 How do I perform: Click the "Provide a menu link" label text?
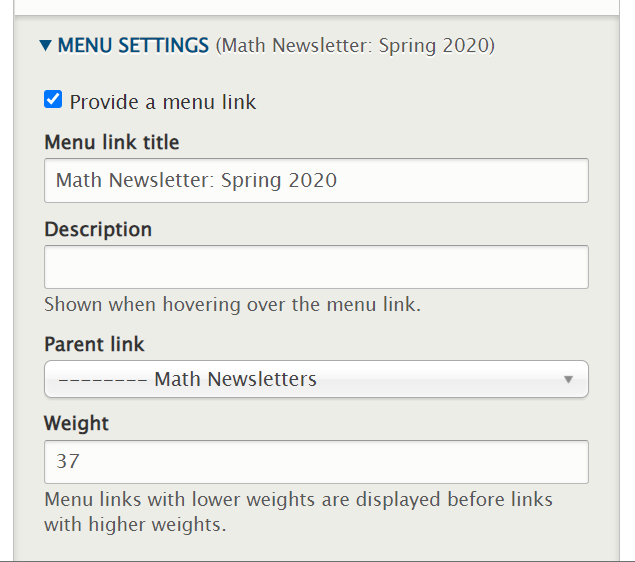click(163, 102)
